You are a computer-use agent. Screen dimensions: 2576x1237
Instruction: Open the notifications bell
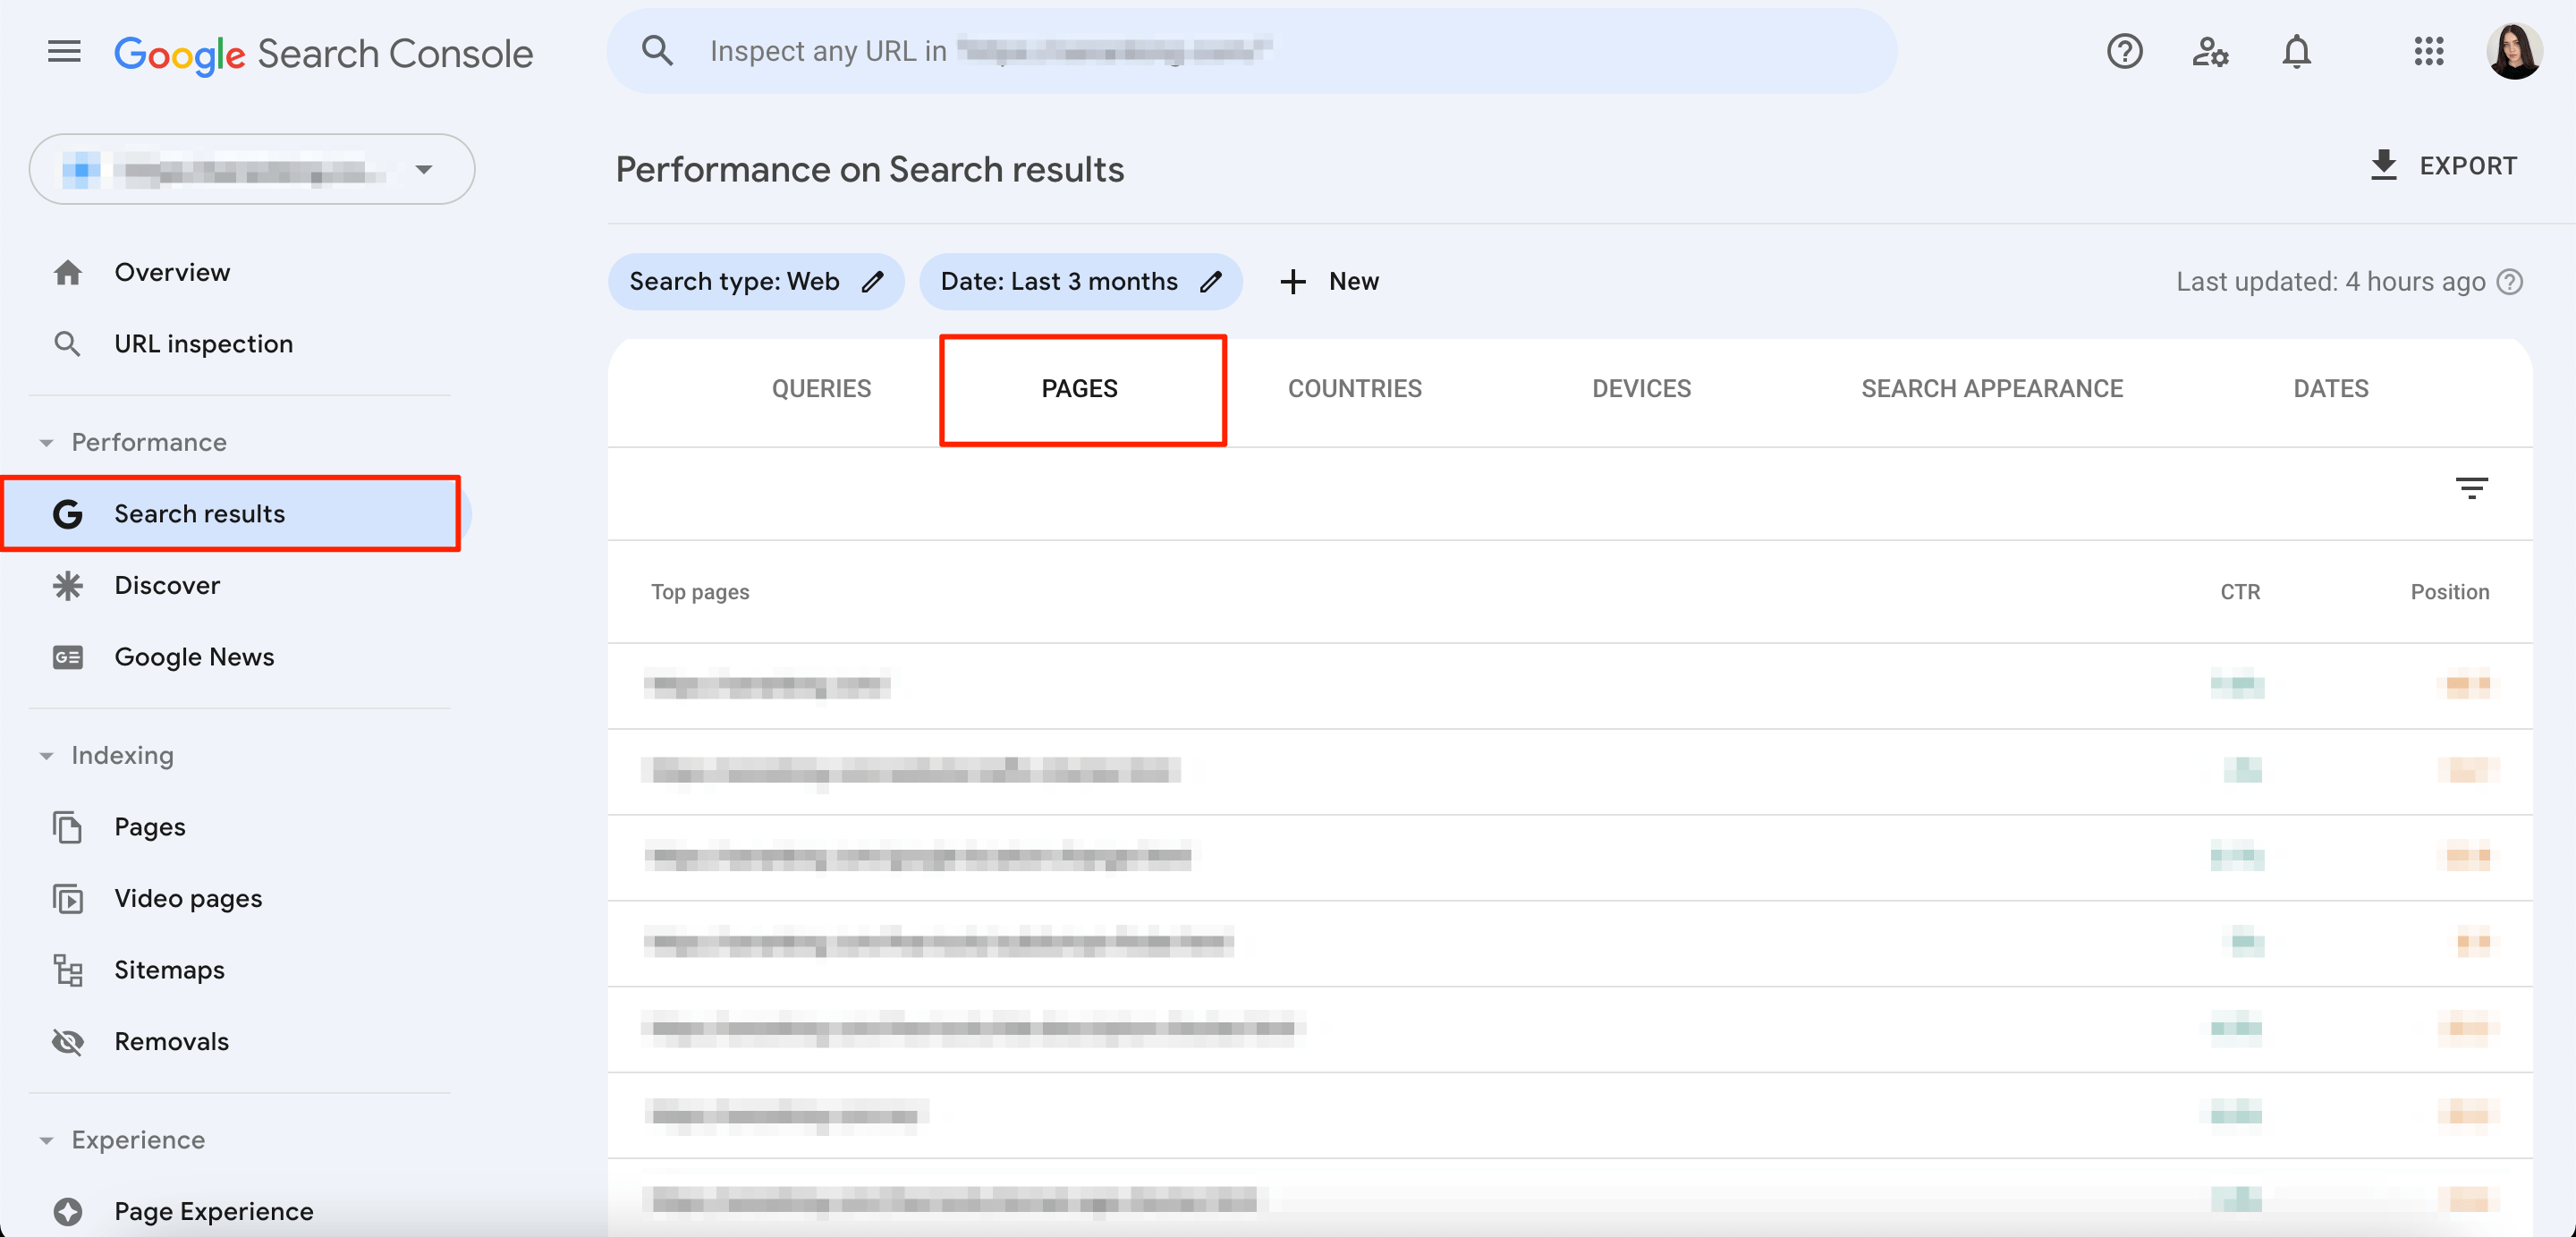tap(2297, 51)
